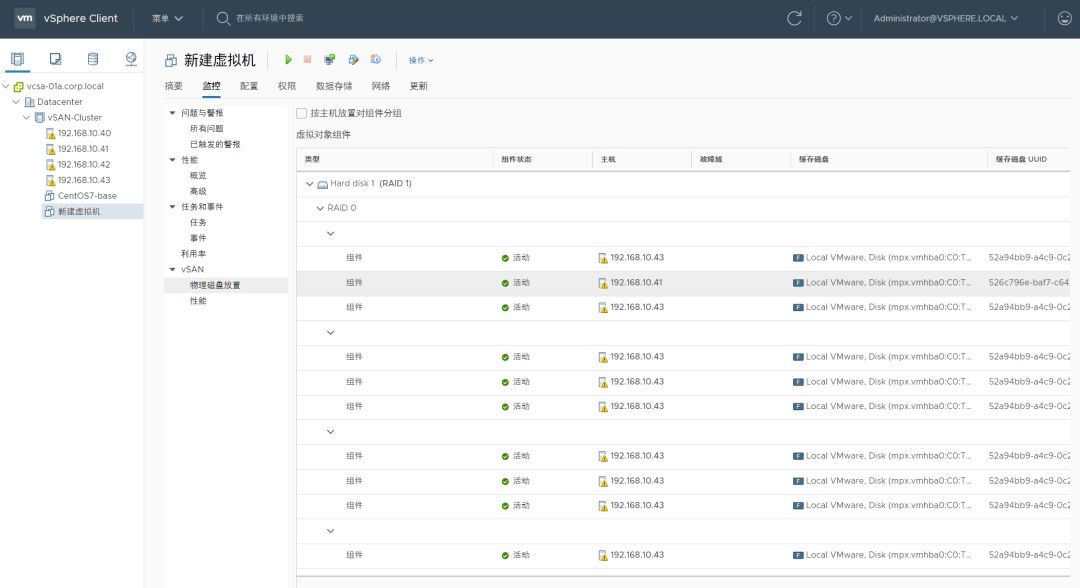Open the Storage inventory view icon

pyautogui.click(x=93, y=59)
